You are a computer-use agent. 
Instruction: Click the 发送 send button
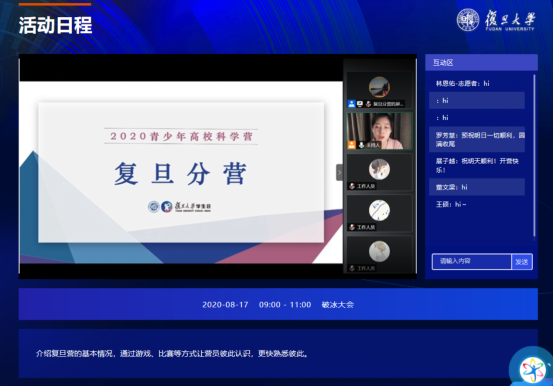click(x=521, y=262)
